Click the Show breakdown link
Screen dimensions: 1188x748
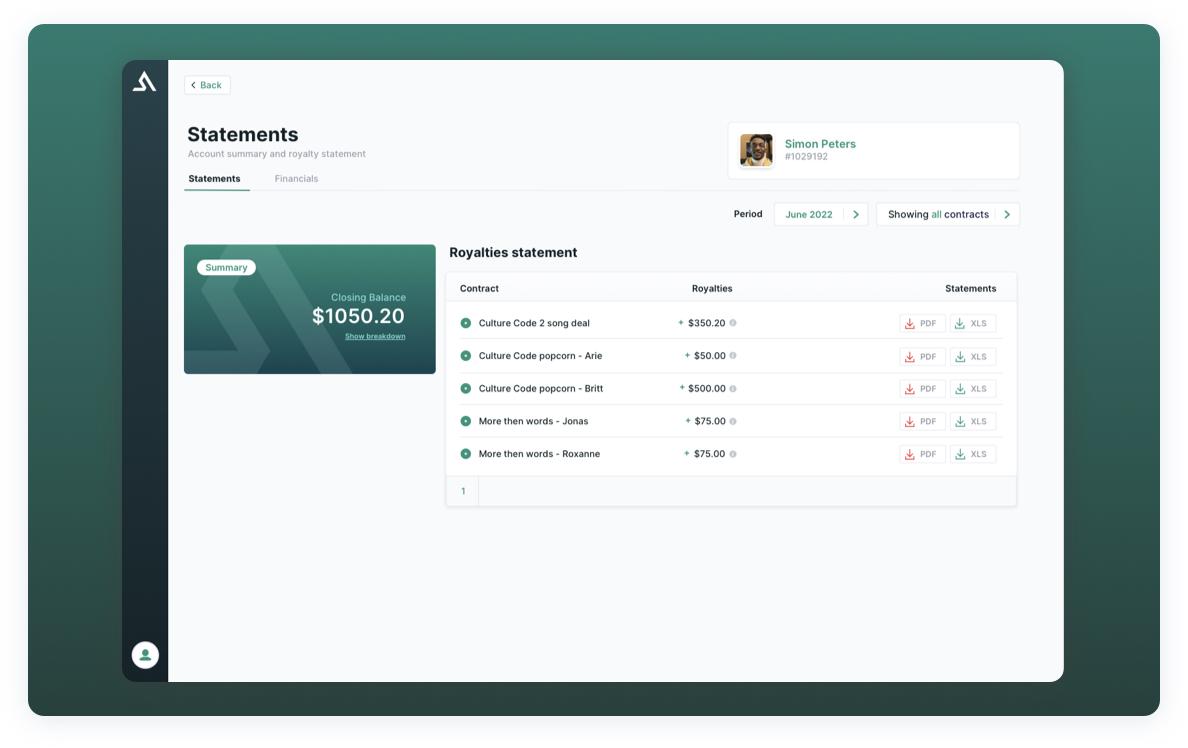(375, 337)
